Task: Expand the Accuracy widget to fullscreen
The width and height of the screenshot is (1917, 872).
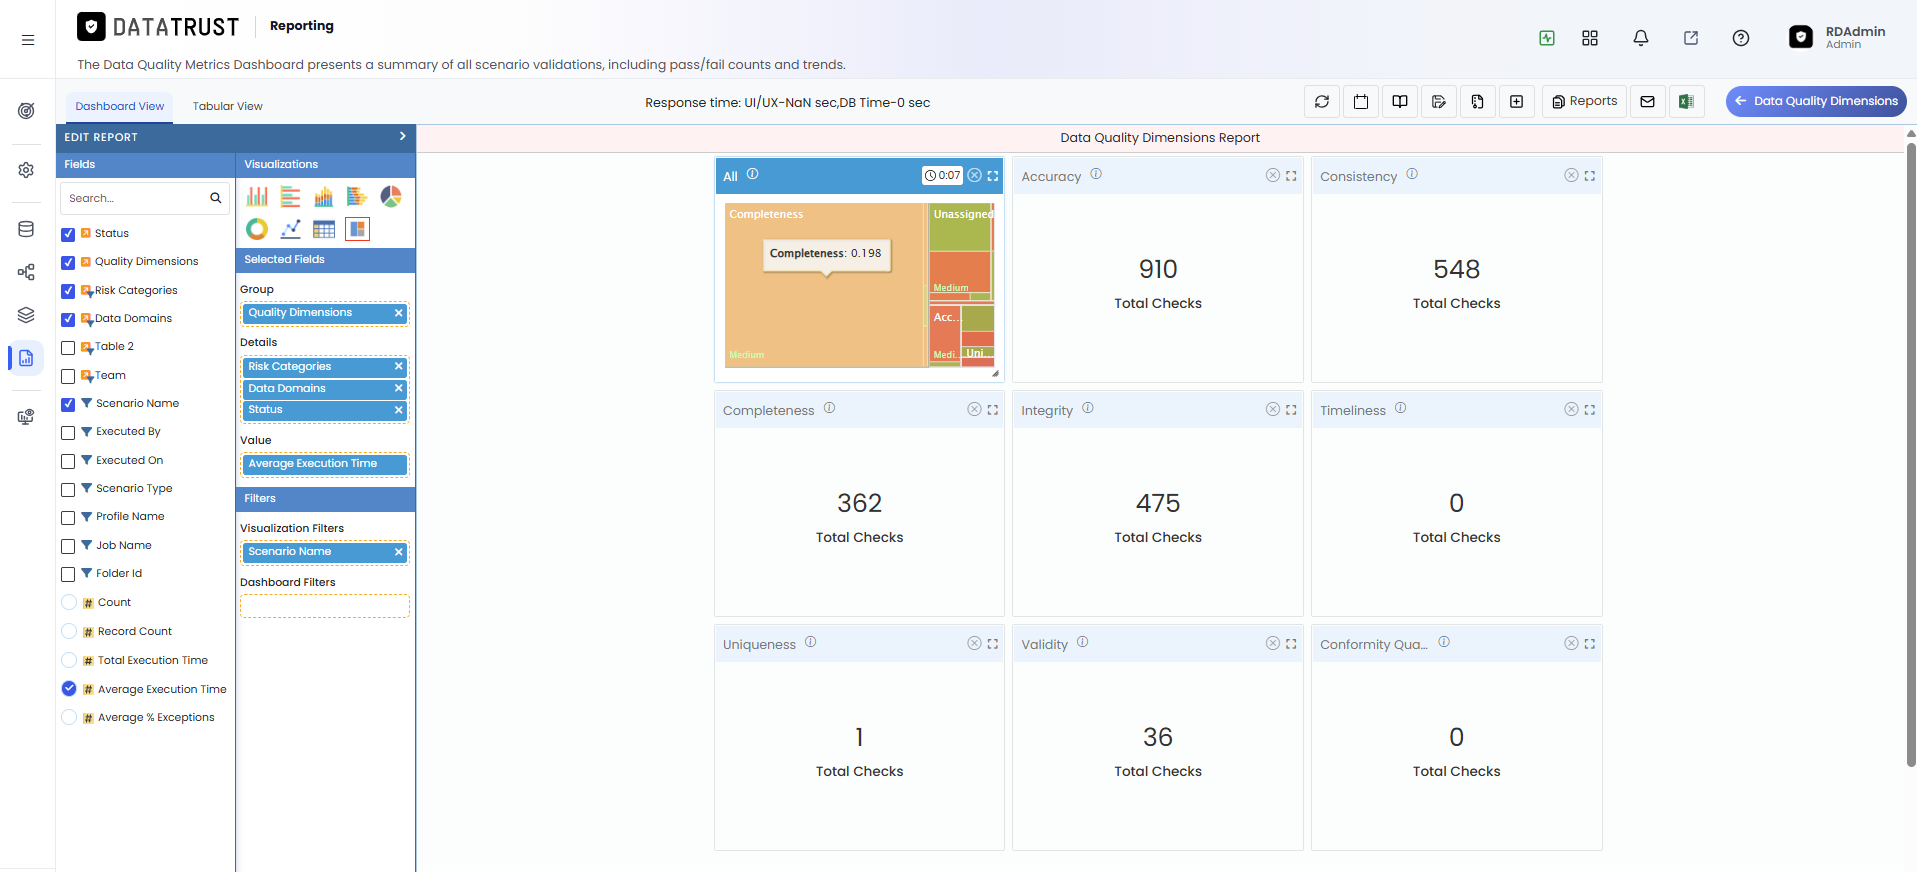Action: [1291, 176]
